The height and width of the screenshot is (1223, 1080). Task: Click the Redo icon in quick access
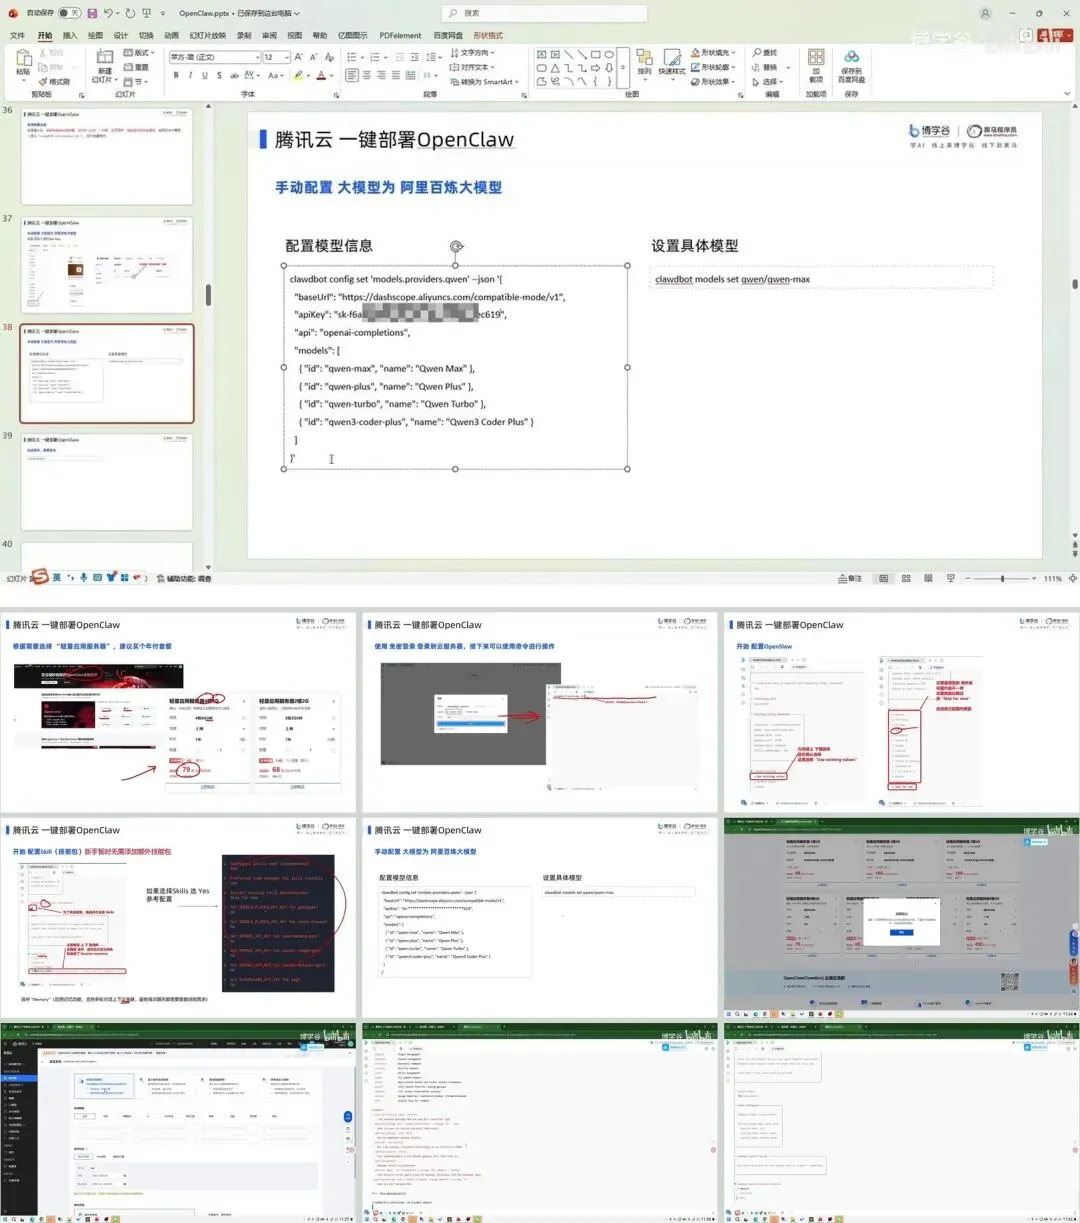click(x=130, y=13)
